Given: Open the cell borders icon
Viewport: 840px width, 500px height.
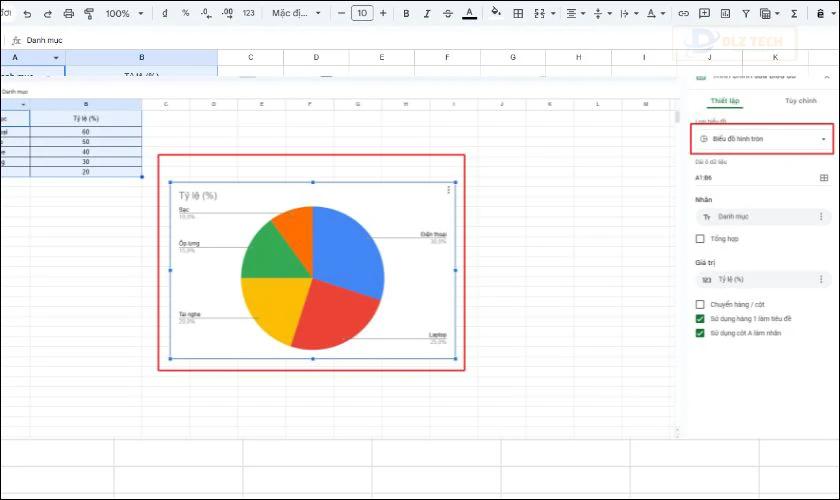Looking at the screenshot, I should [x=518, y=13].
